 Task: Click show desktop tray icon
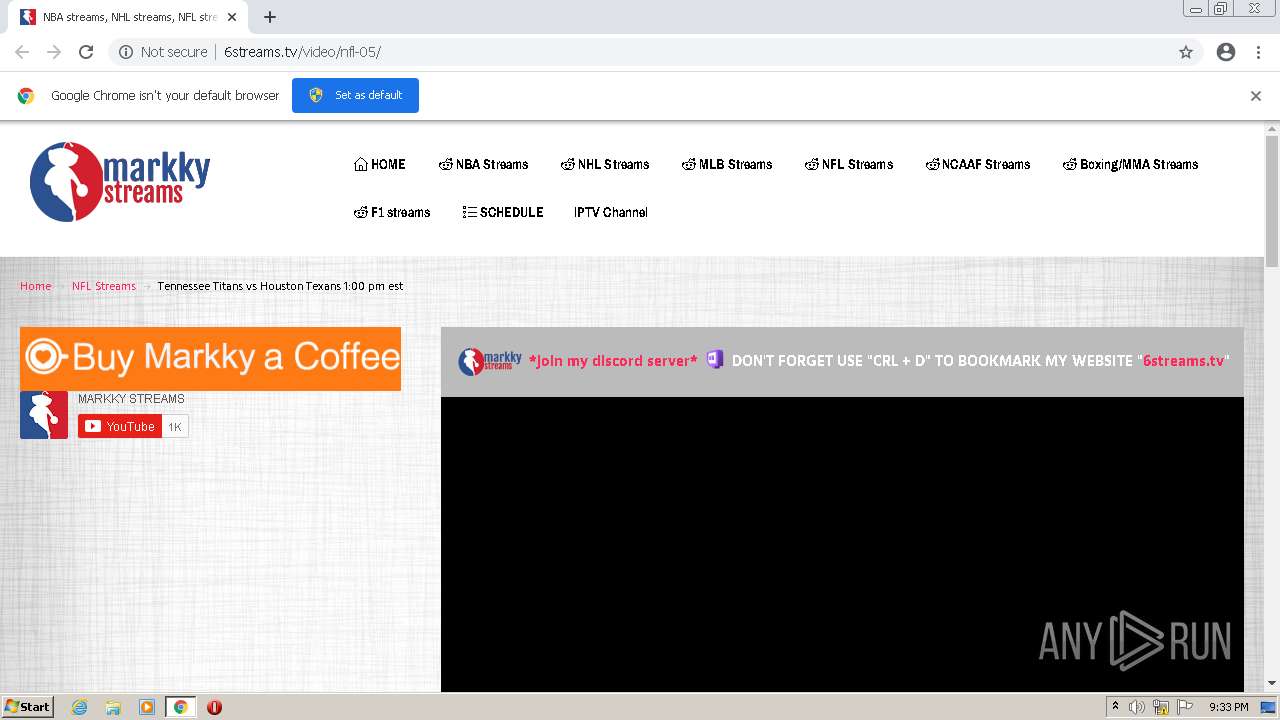point(1269,707)
